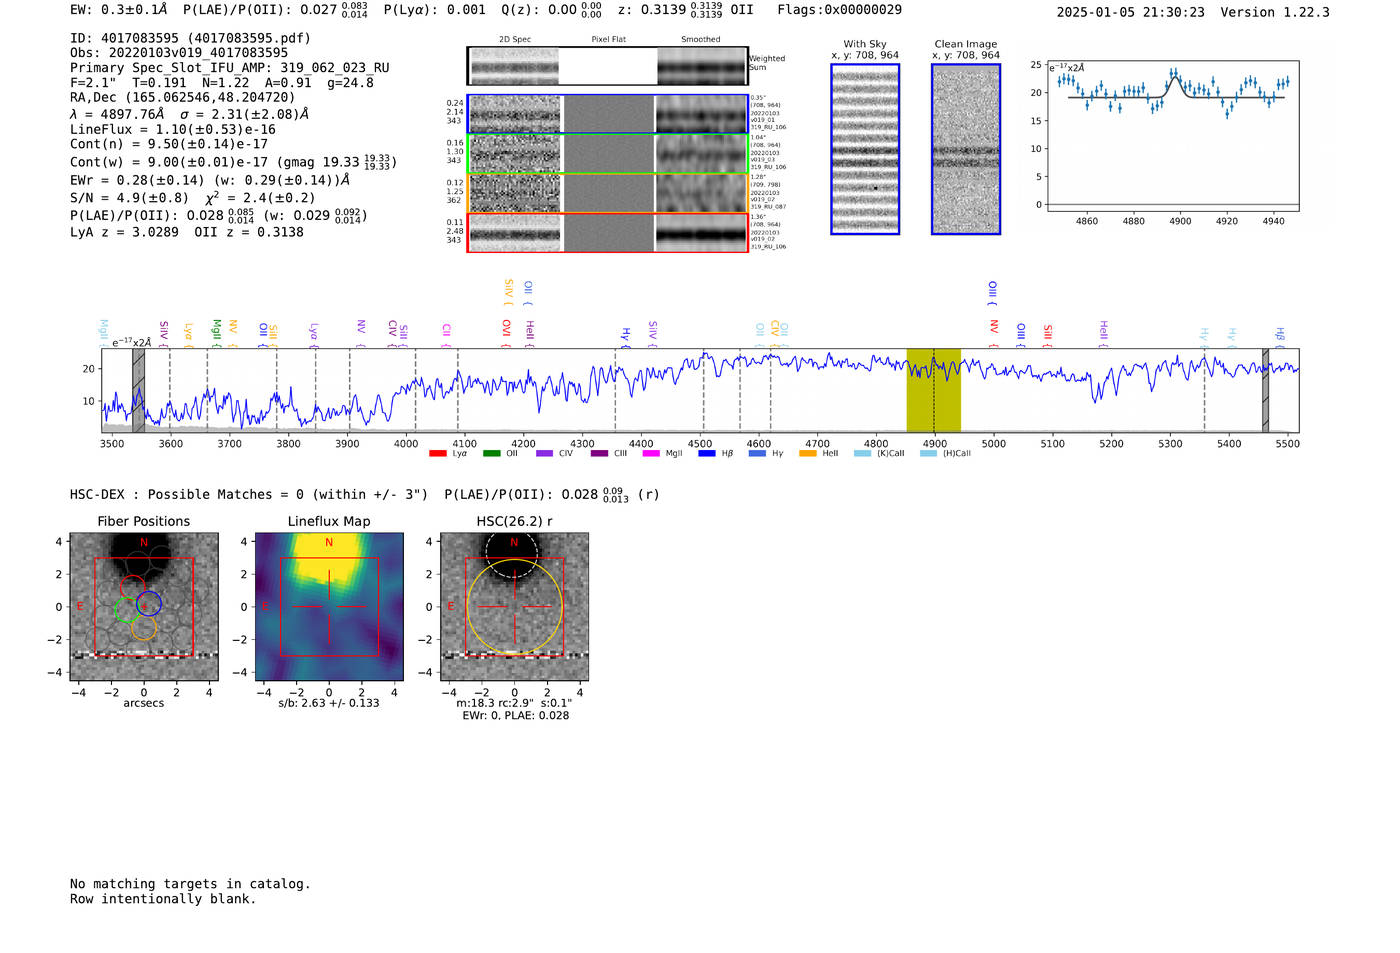Click the Fiber Positions image
Screen dimensions: 1400x953
click(x=144, y=607)
